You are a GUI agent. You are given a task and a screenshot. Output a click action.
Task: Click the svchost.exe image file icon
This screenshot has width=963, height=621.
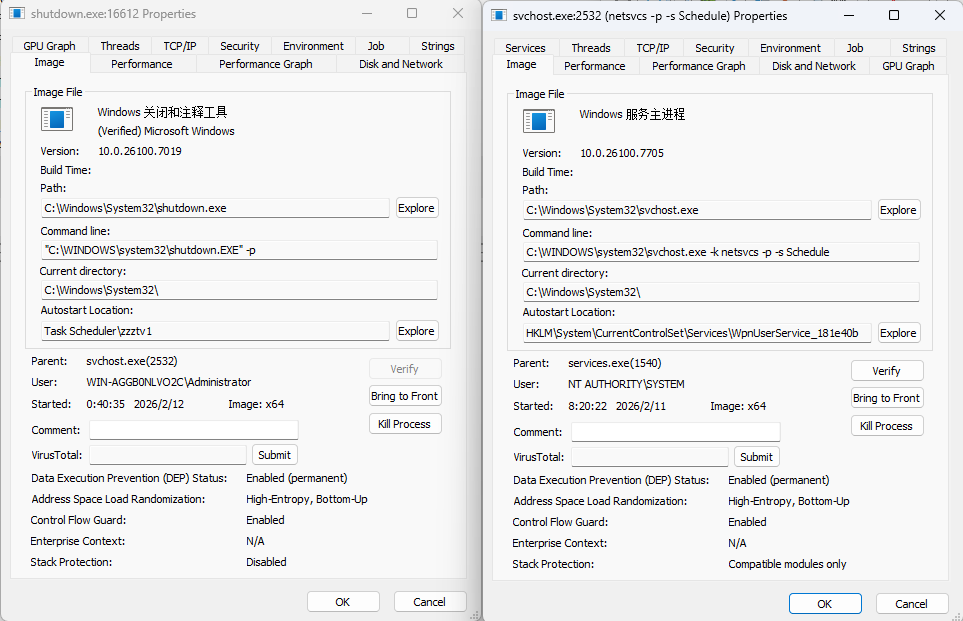[x=539, y=122]
